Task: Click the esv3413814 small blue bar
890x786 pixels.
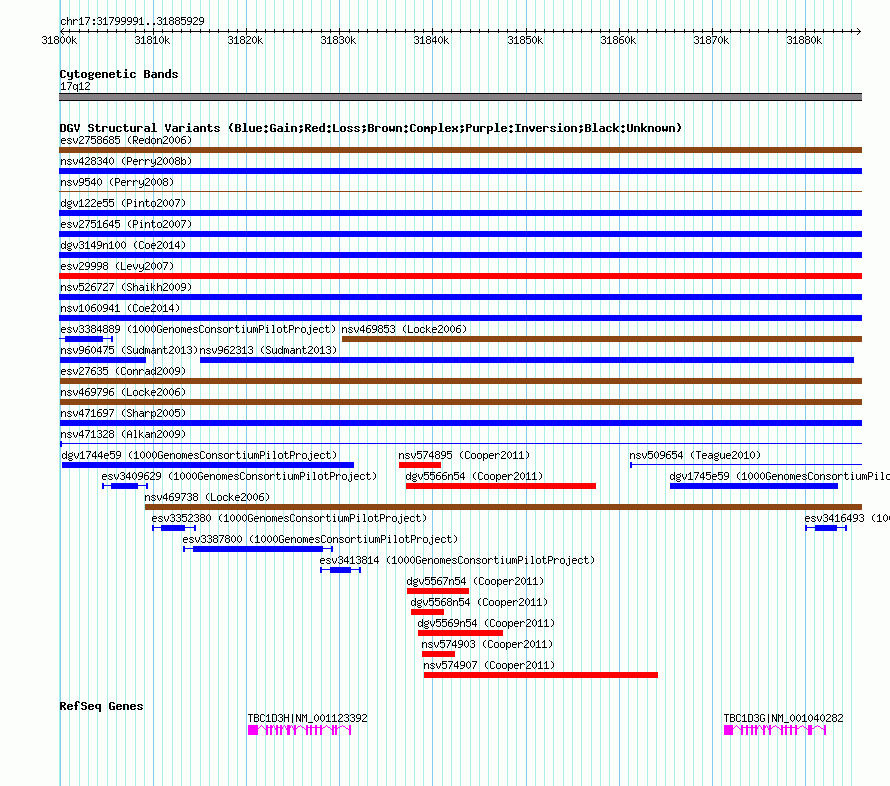Action: 341,570
